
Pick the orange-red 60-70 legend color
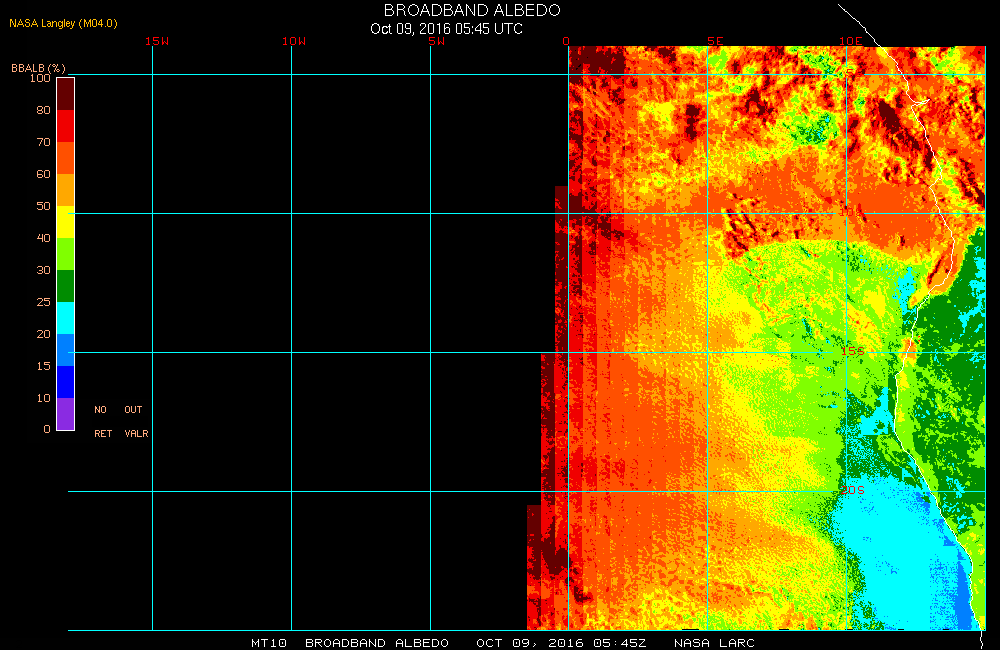coord(66,158)
